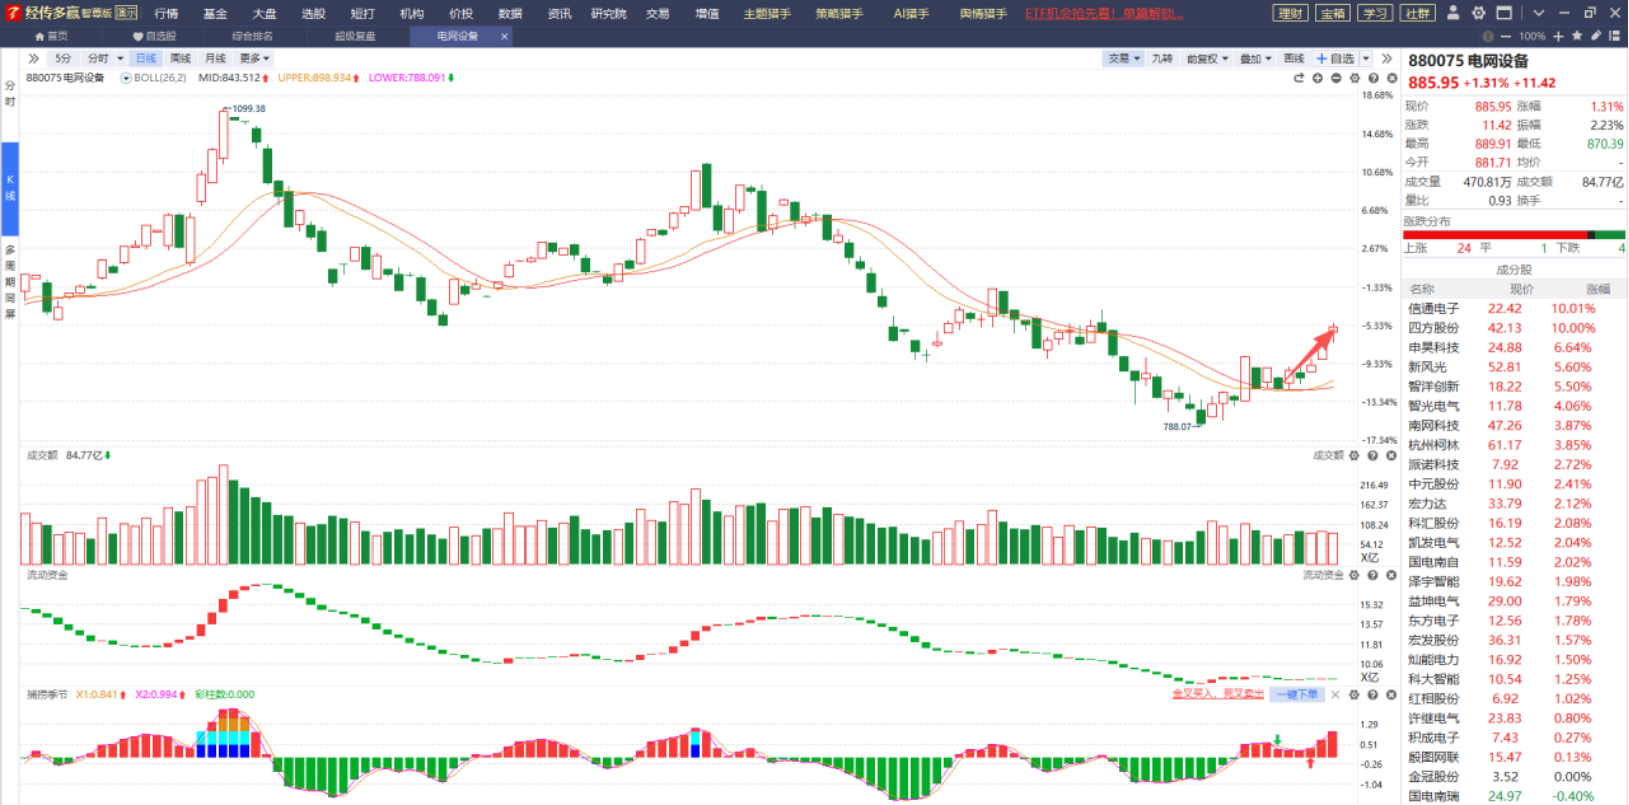The height and width of the screenshot is (805, 1629).
Task: Open the red ETF机会 promotional link
Action: click(x=1105, y=14)
